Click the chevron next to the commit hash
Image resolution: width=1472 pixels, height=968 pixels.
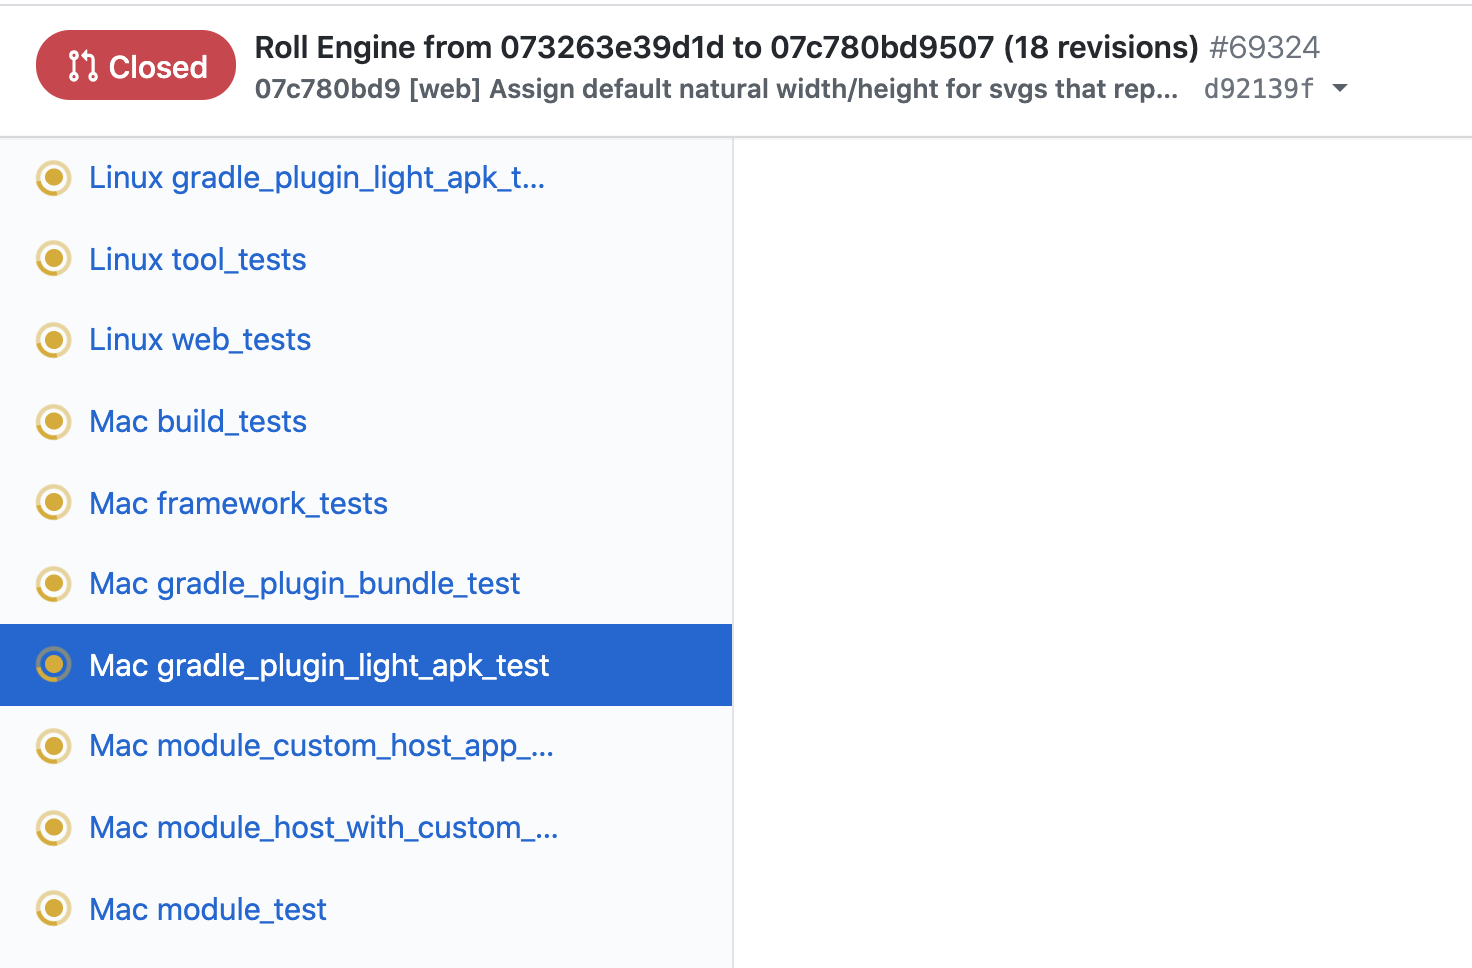point(1341,88)
